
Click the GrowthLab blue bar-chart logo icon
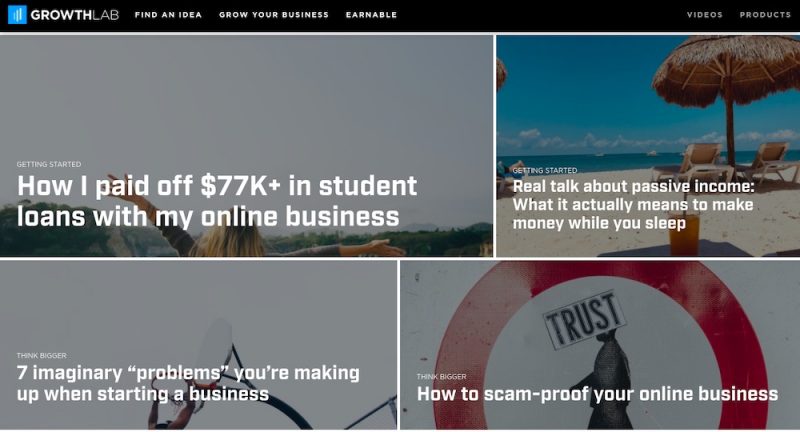[17, 15]
